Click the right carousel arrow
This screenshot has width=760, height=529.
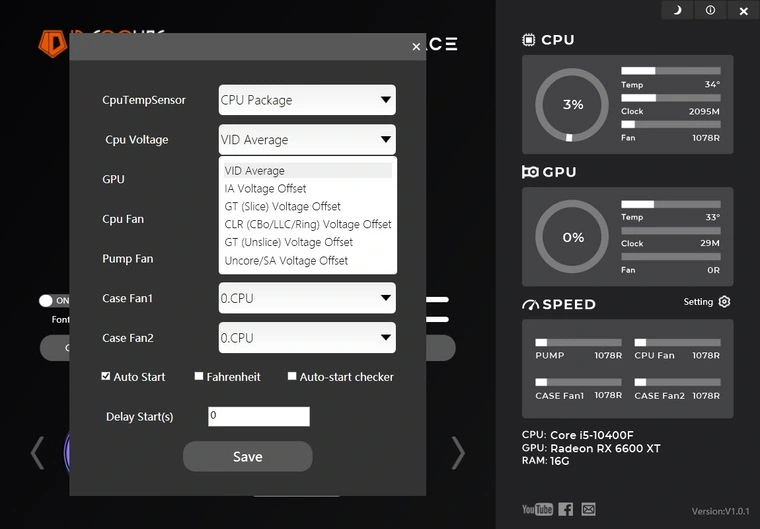tap(458, 453)
